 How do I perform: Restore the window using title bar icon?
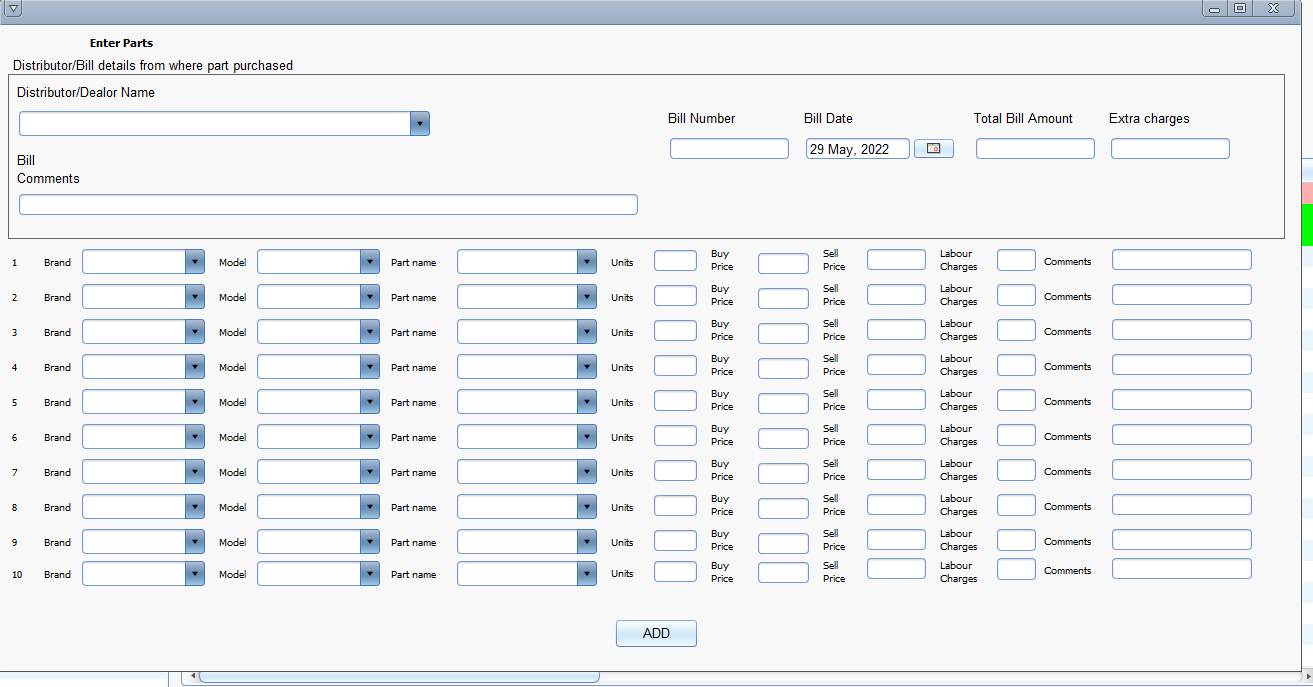tap(1240, 8)
